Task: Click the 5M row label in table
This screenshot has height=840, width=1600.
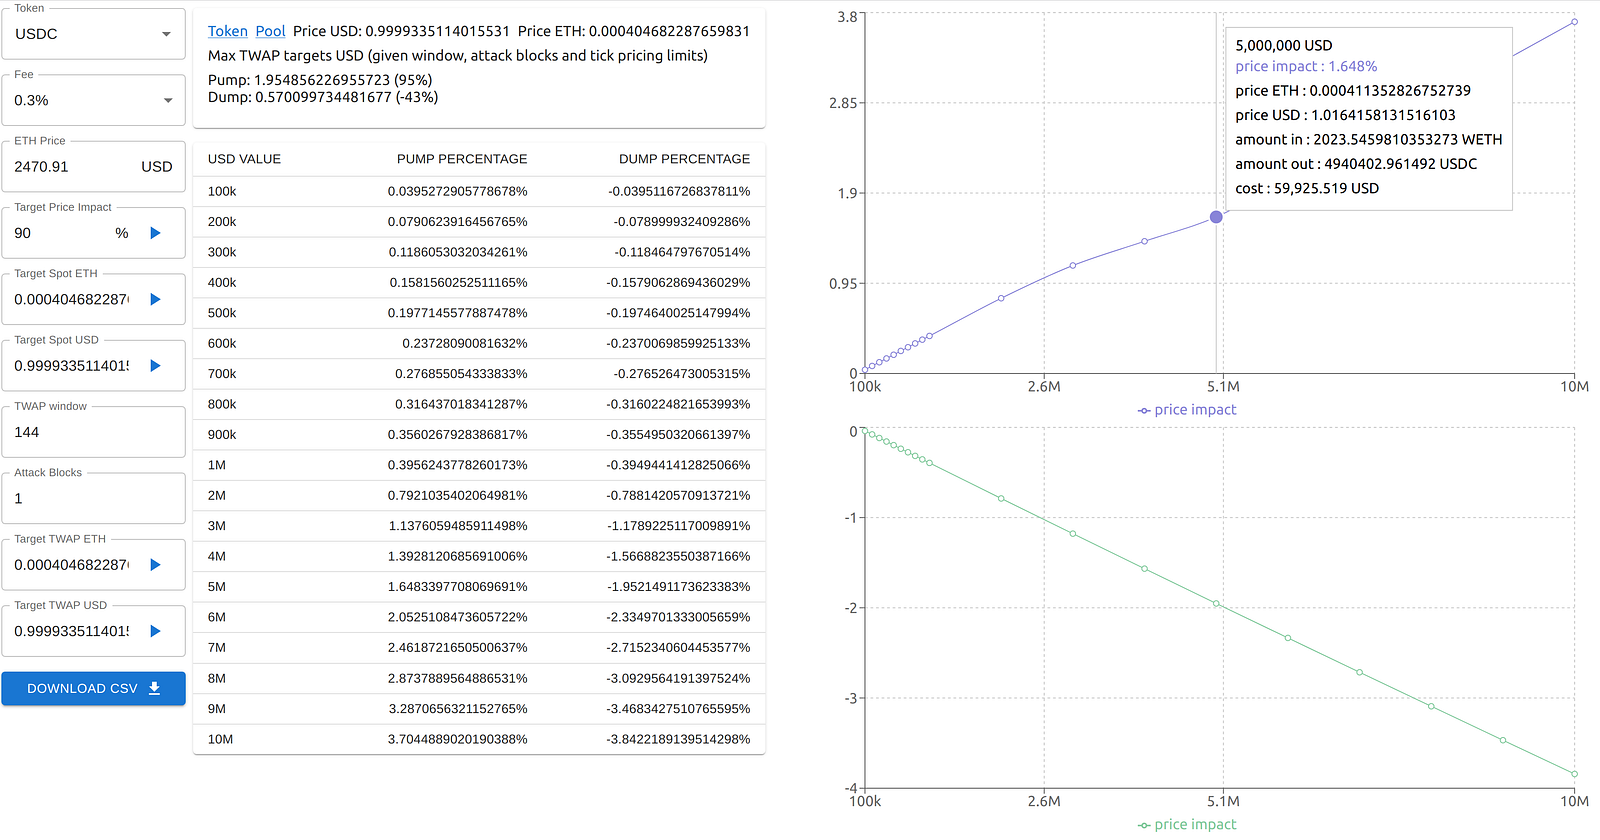Action: [217, 587]
